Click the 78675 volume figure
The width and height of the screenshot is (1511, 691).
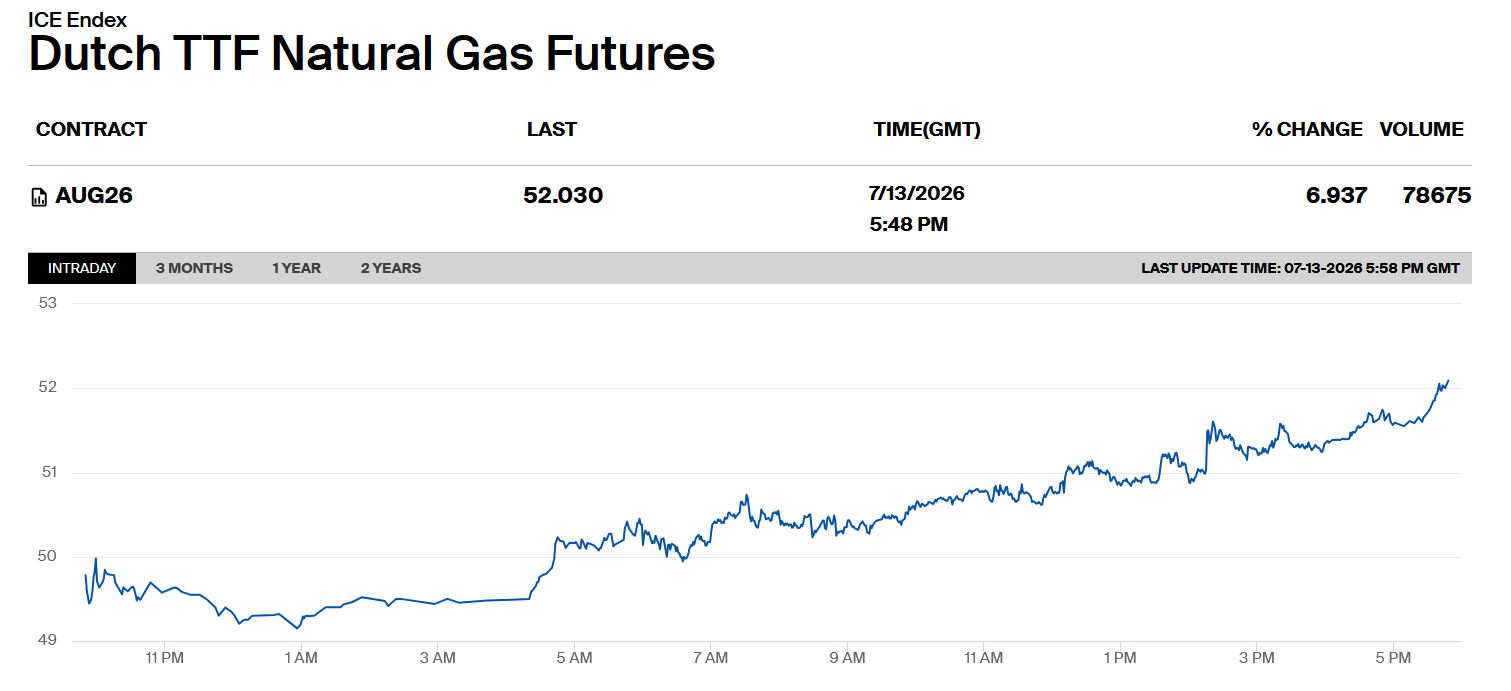point(1437,195)
